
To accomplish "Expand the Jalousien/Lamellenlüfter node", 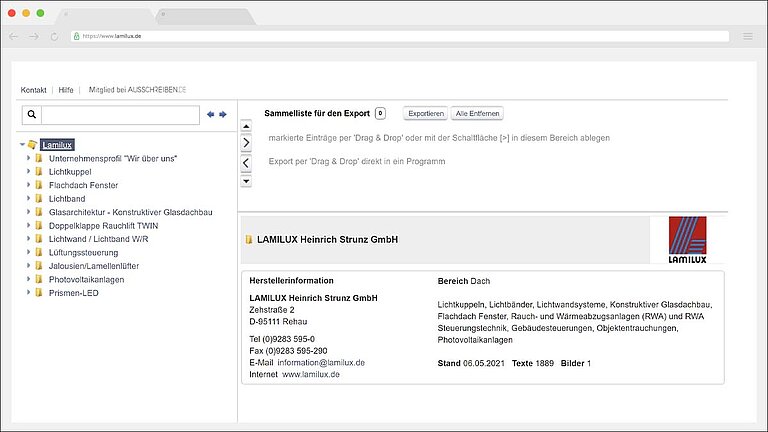I will click(28, 265).
